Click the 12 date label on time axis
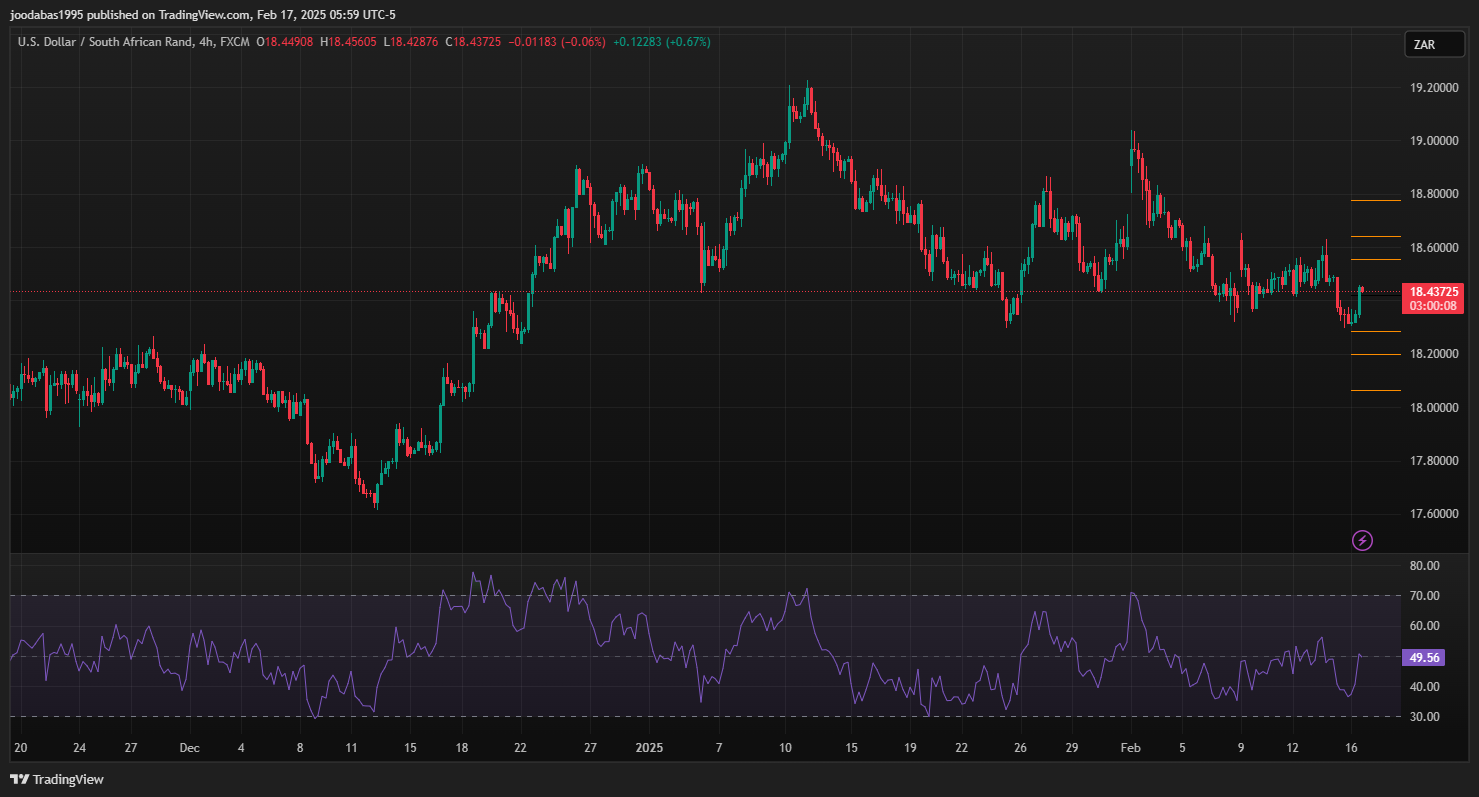1479x797 pixels. click(1292, 748)
